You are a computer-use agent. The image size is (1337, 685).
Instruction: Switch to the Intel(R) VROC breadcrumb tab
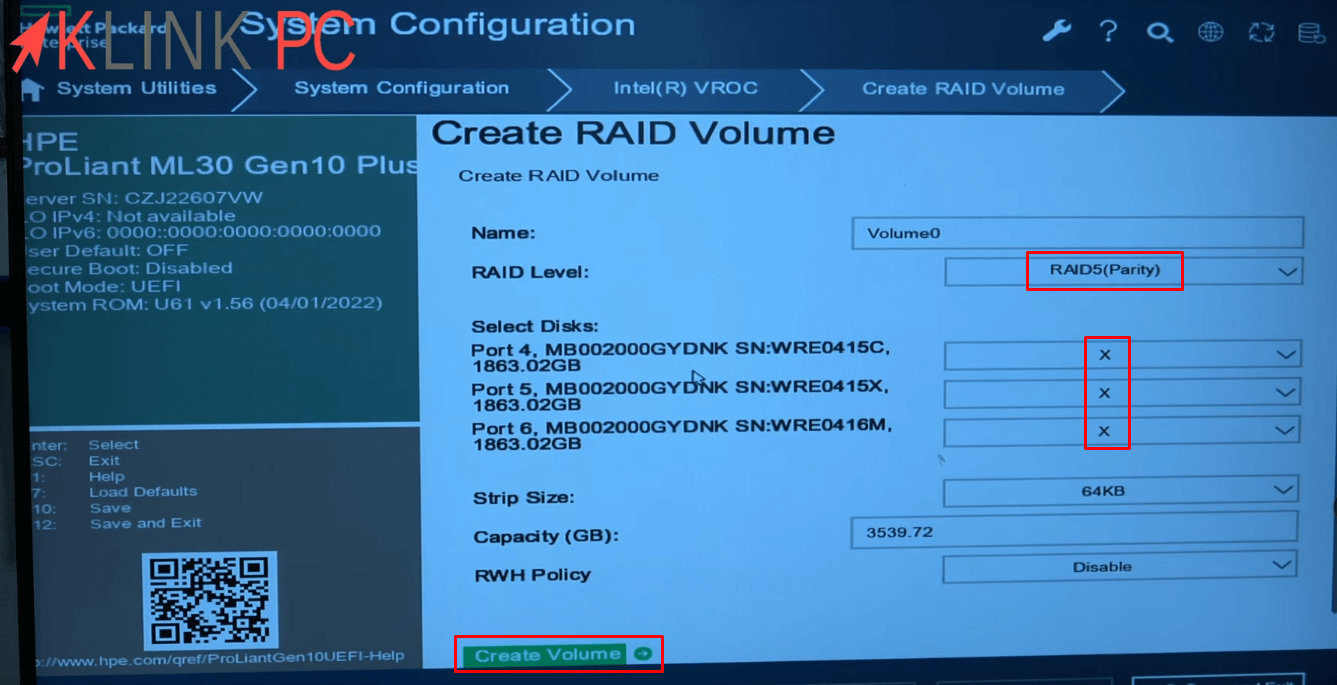pos(687,88)
